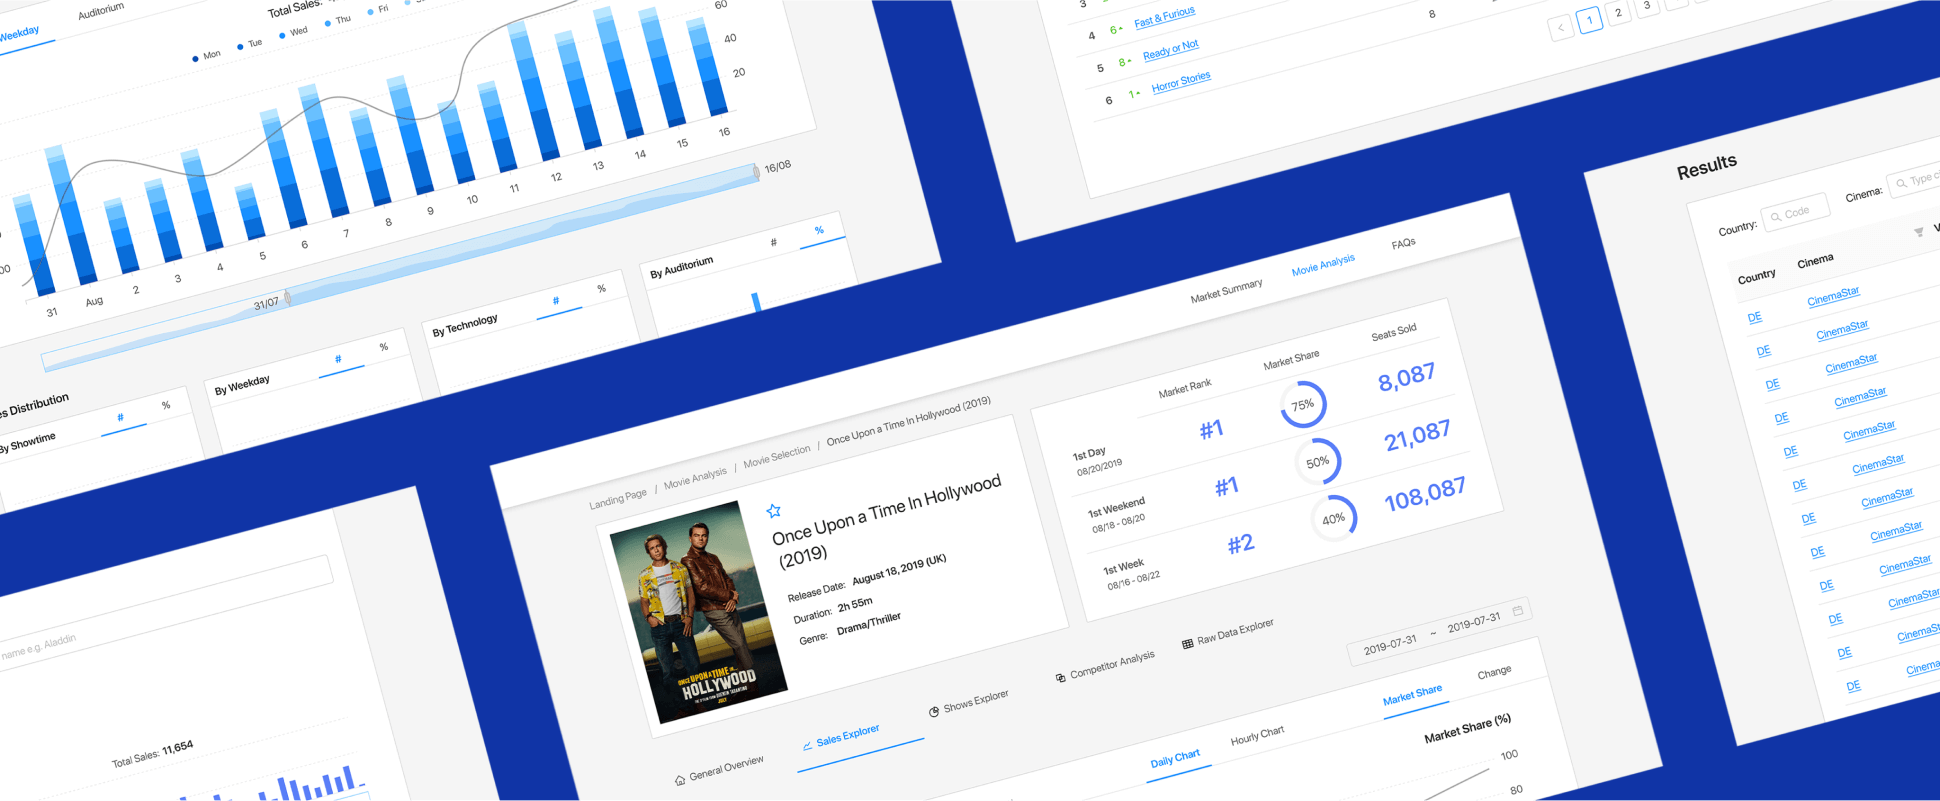Click the Thu legend dot in chart

tap(327, 23)
